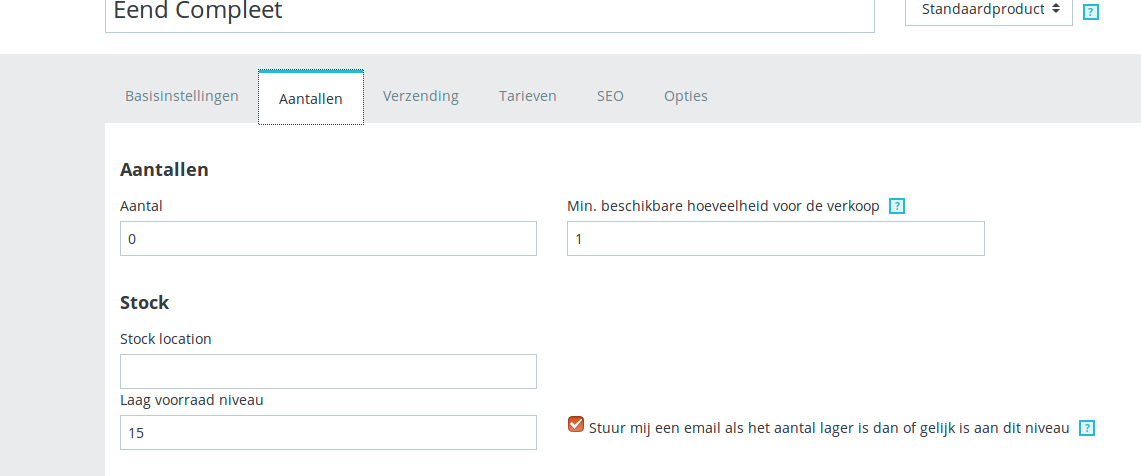Click the Laag voorraad niveau input field
The width and height of the screenshot is (1141, 476).
328,433
